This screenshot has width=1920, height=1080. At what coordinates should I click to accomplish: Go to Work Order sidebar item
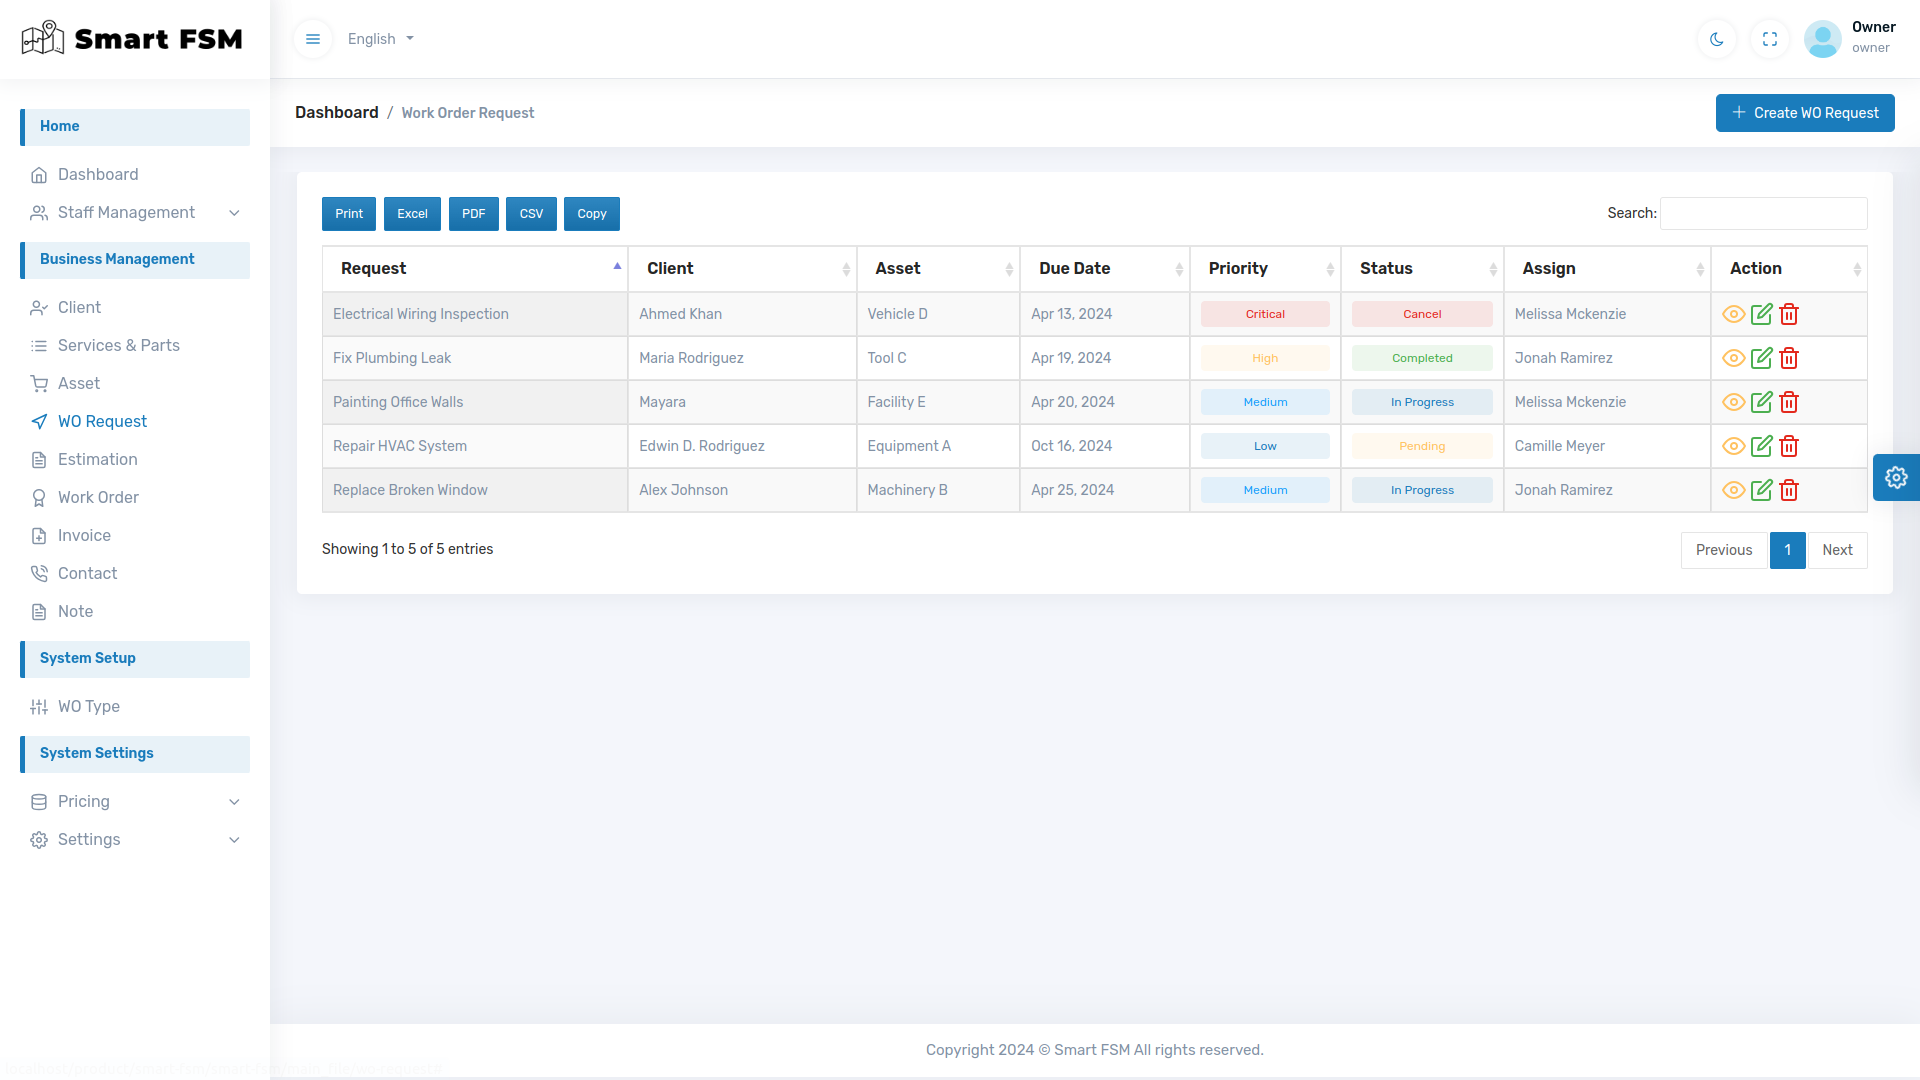coord(98,497)
